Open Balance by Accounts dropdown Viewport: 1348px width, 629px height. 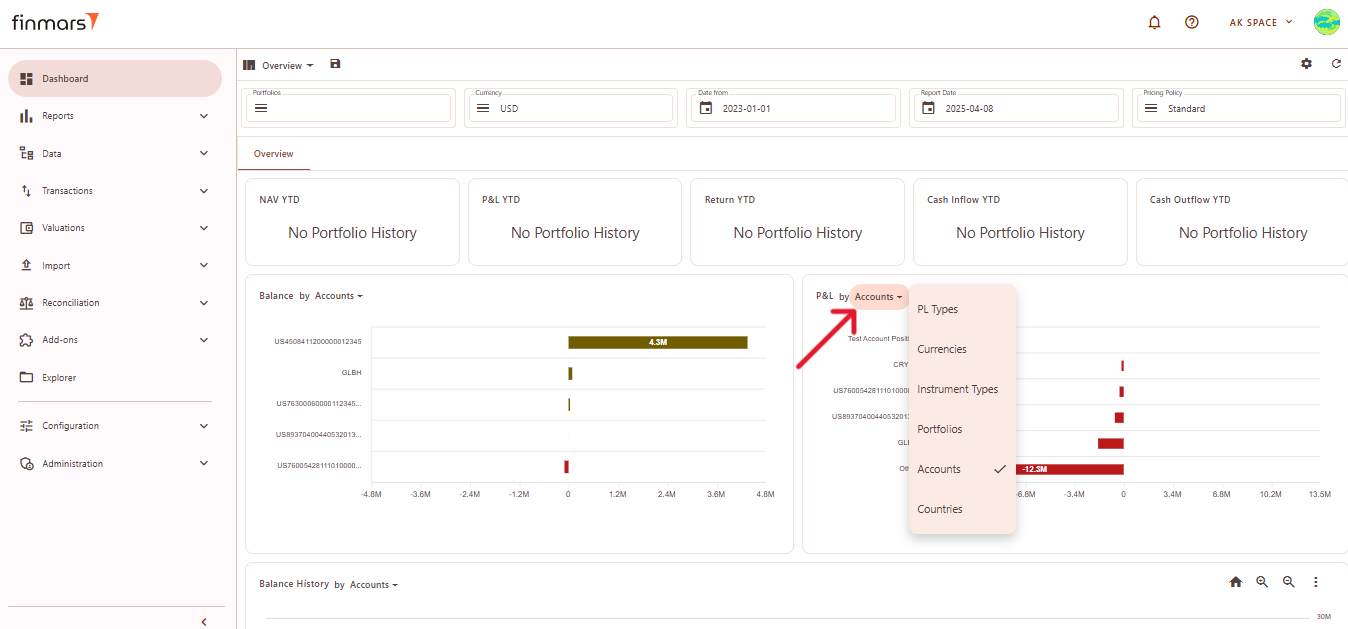pos(338,296)
